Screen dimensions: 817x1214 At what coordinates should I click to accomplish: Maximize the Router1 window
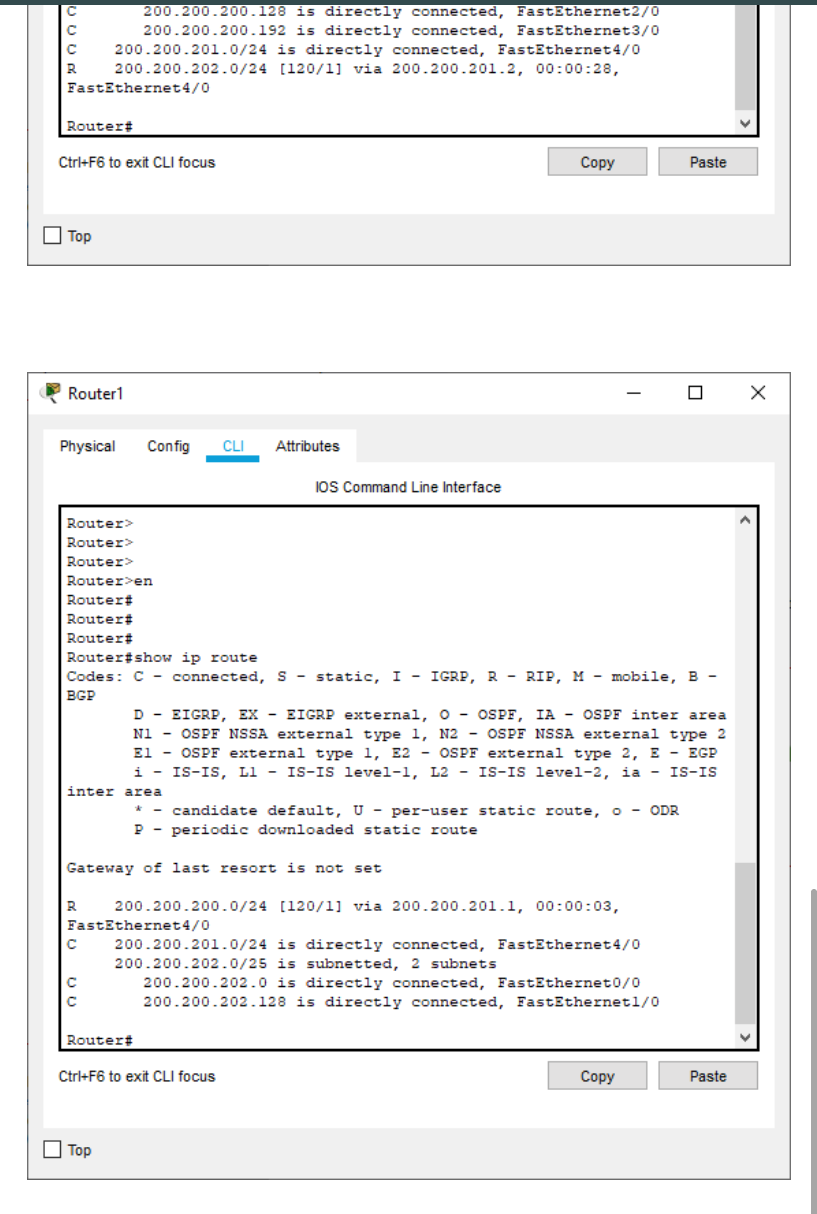[x=693, y=392]
